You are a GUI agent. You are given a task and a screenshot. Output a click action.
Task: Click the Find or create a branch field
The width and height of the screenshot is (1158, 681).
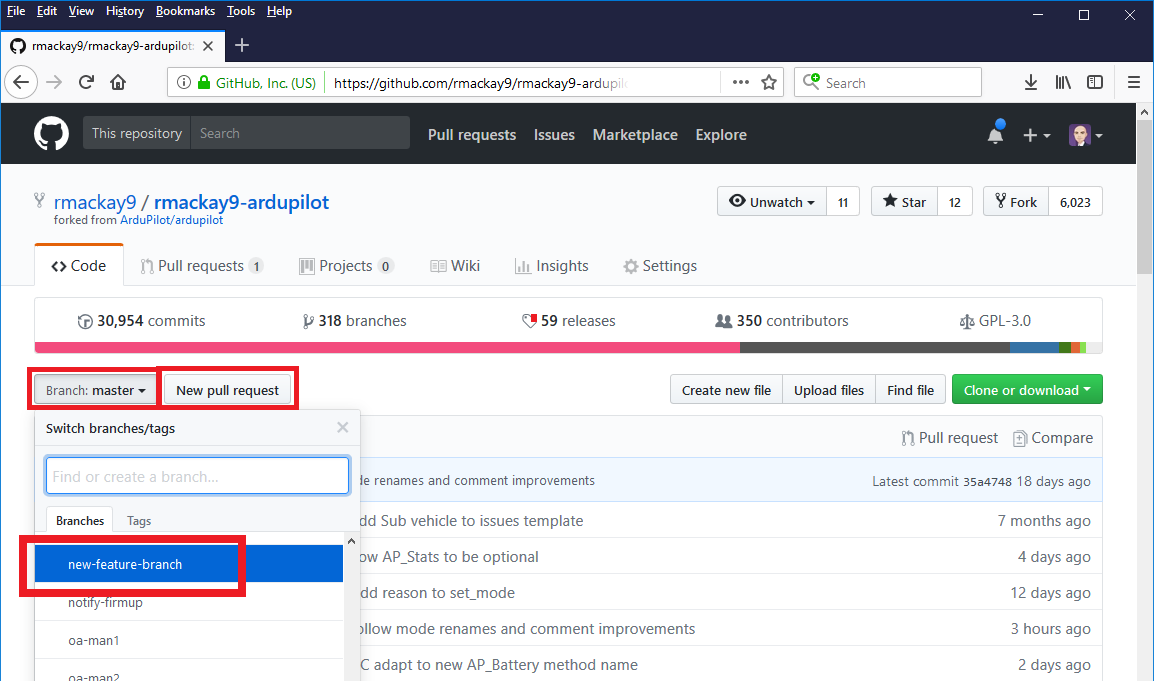[197, 476]
